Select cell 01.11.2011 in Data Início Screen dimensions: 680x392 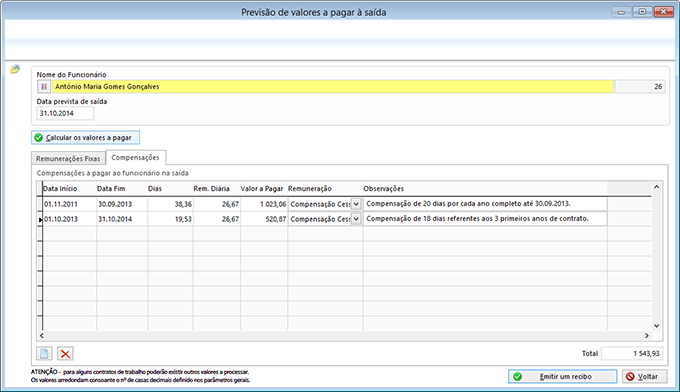(x=69, y=204)
